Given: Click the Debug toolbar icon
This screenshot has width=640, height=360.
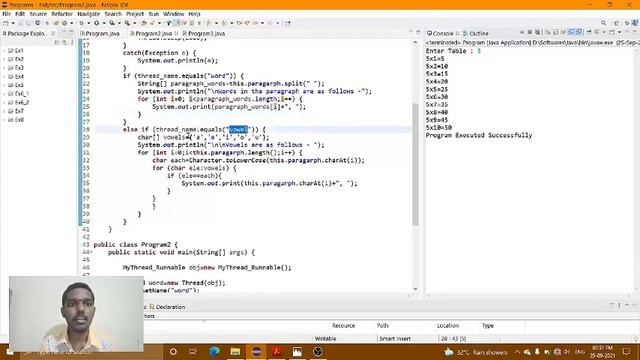Looking at the screenshot, I should click(x=82, y=23).
